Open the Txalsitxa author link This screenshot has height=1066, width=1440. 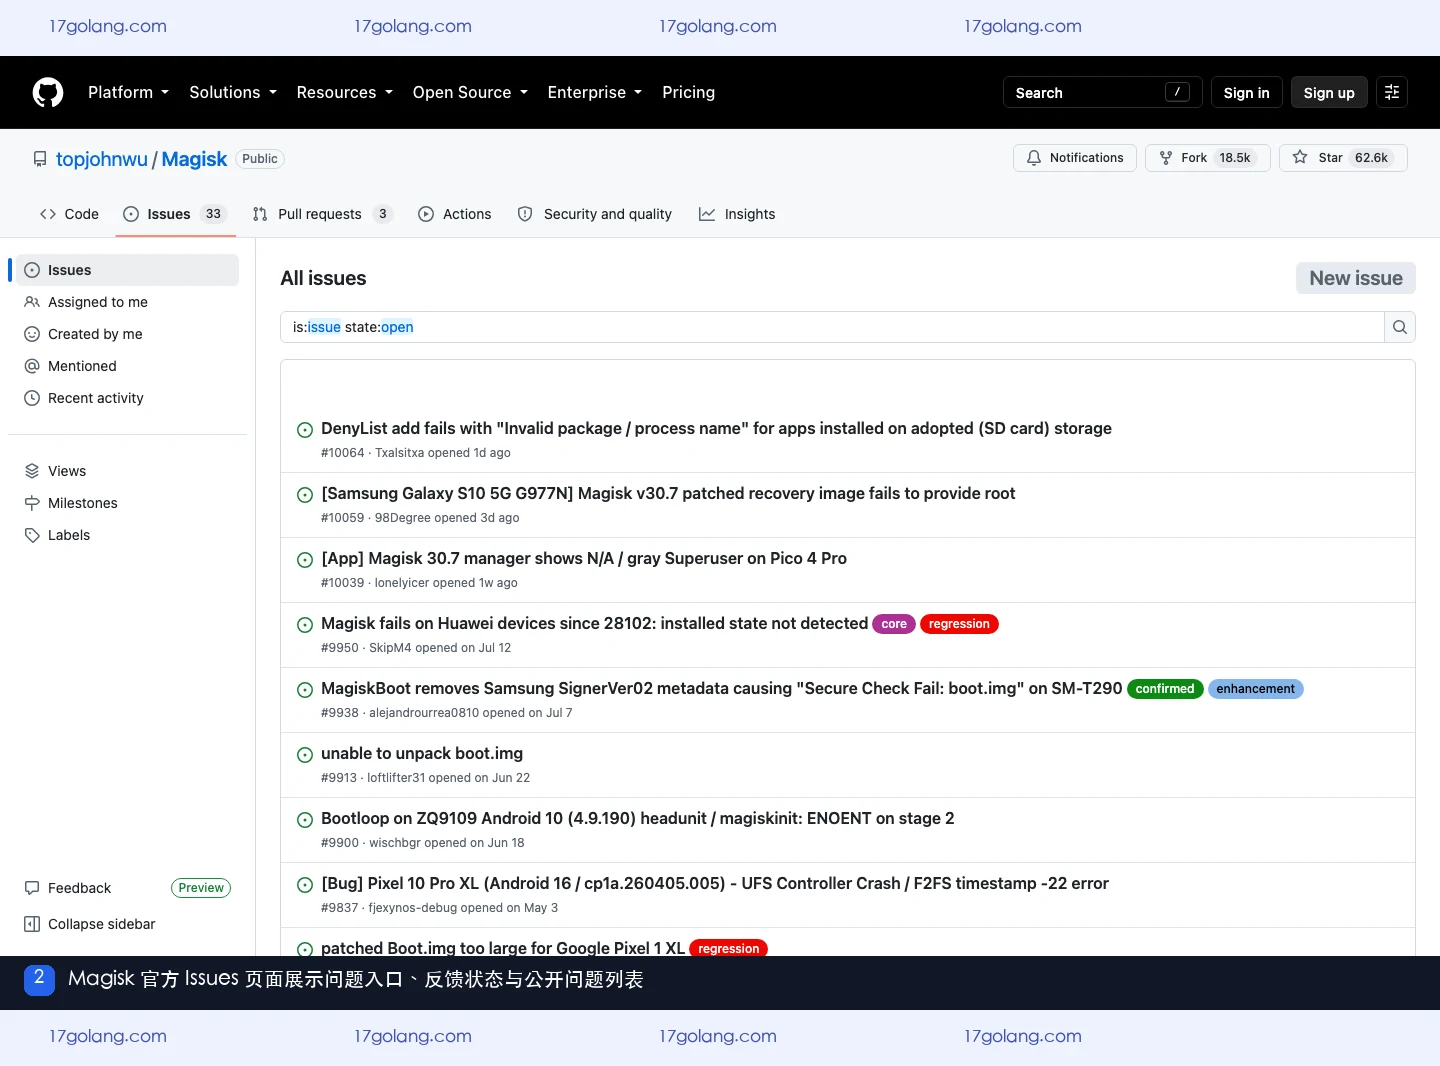point(399,453)
